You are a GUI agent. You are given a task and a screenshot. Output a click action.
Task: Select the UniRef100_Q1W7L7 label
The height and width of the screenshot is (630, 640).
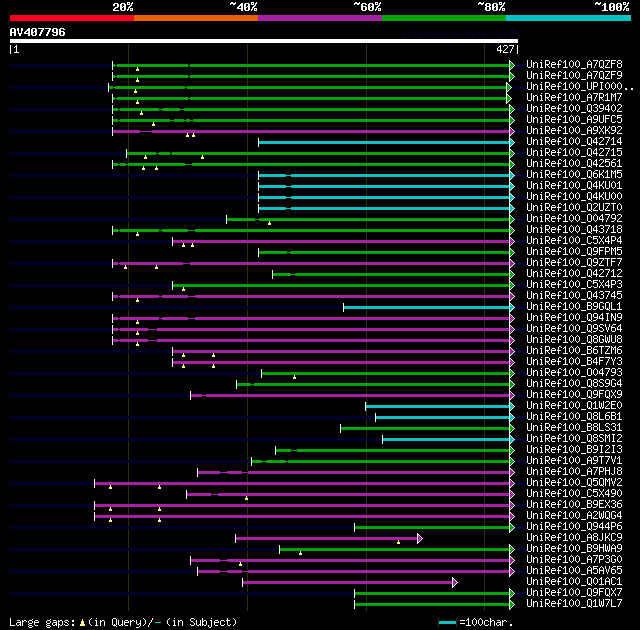click(x=574, y=604)
